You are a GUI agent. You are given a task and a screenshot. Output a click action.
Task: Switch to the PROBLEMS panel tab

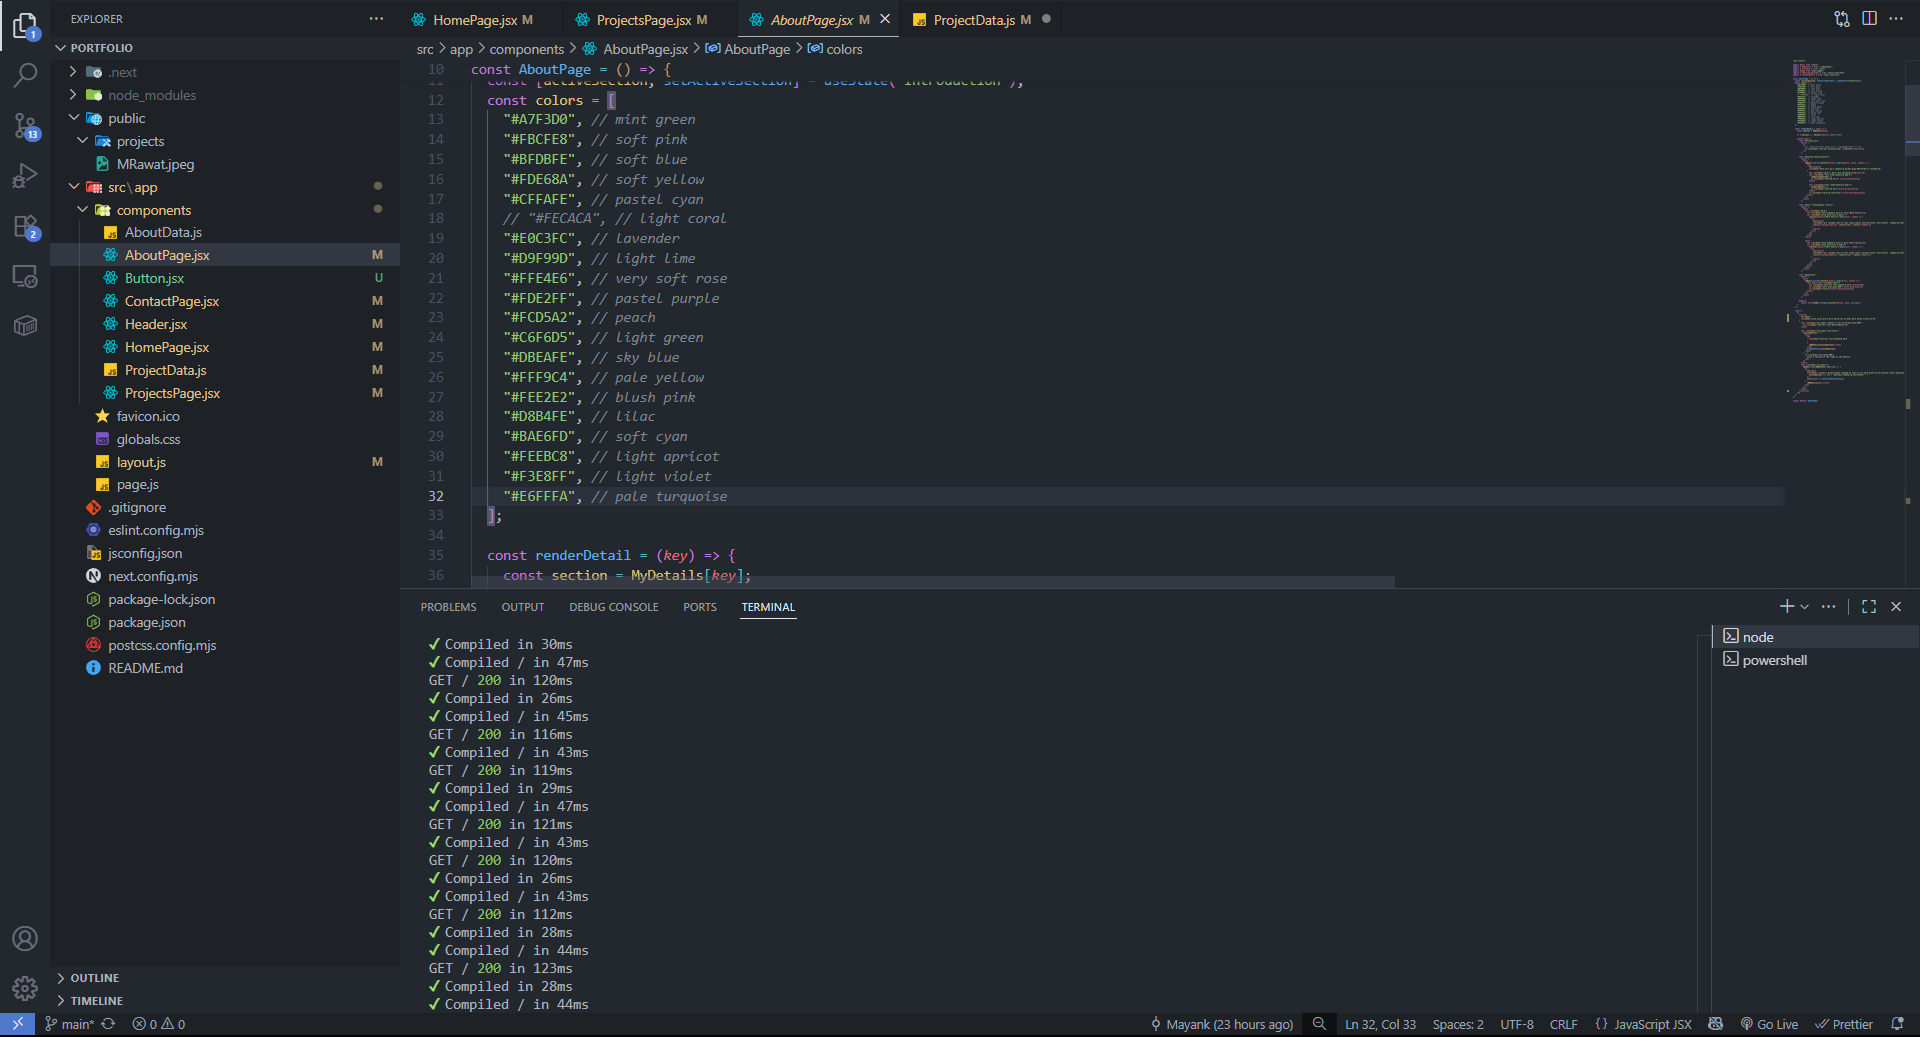448,607
